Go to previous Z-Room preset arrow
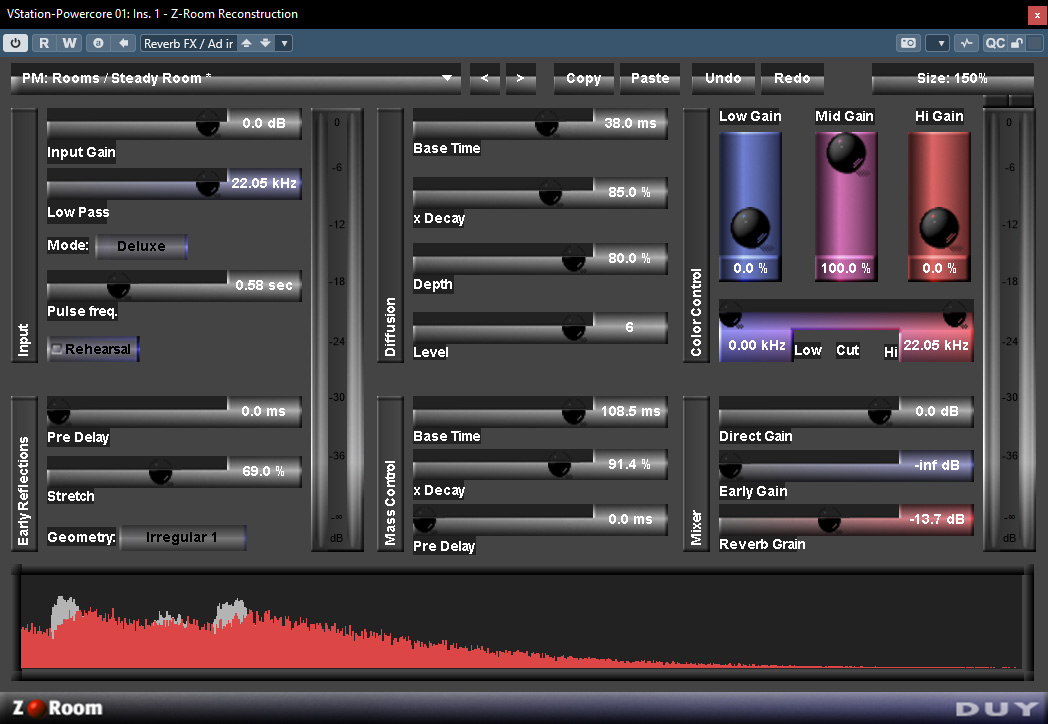The width and height of the screenshot is (1048, 724). [485, 78]
